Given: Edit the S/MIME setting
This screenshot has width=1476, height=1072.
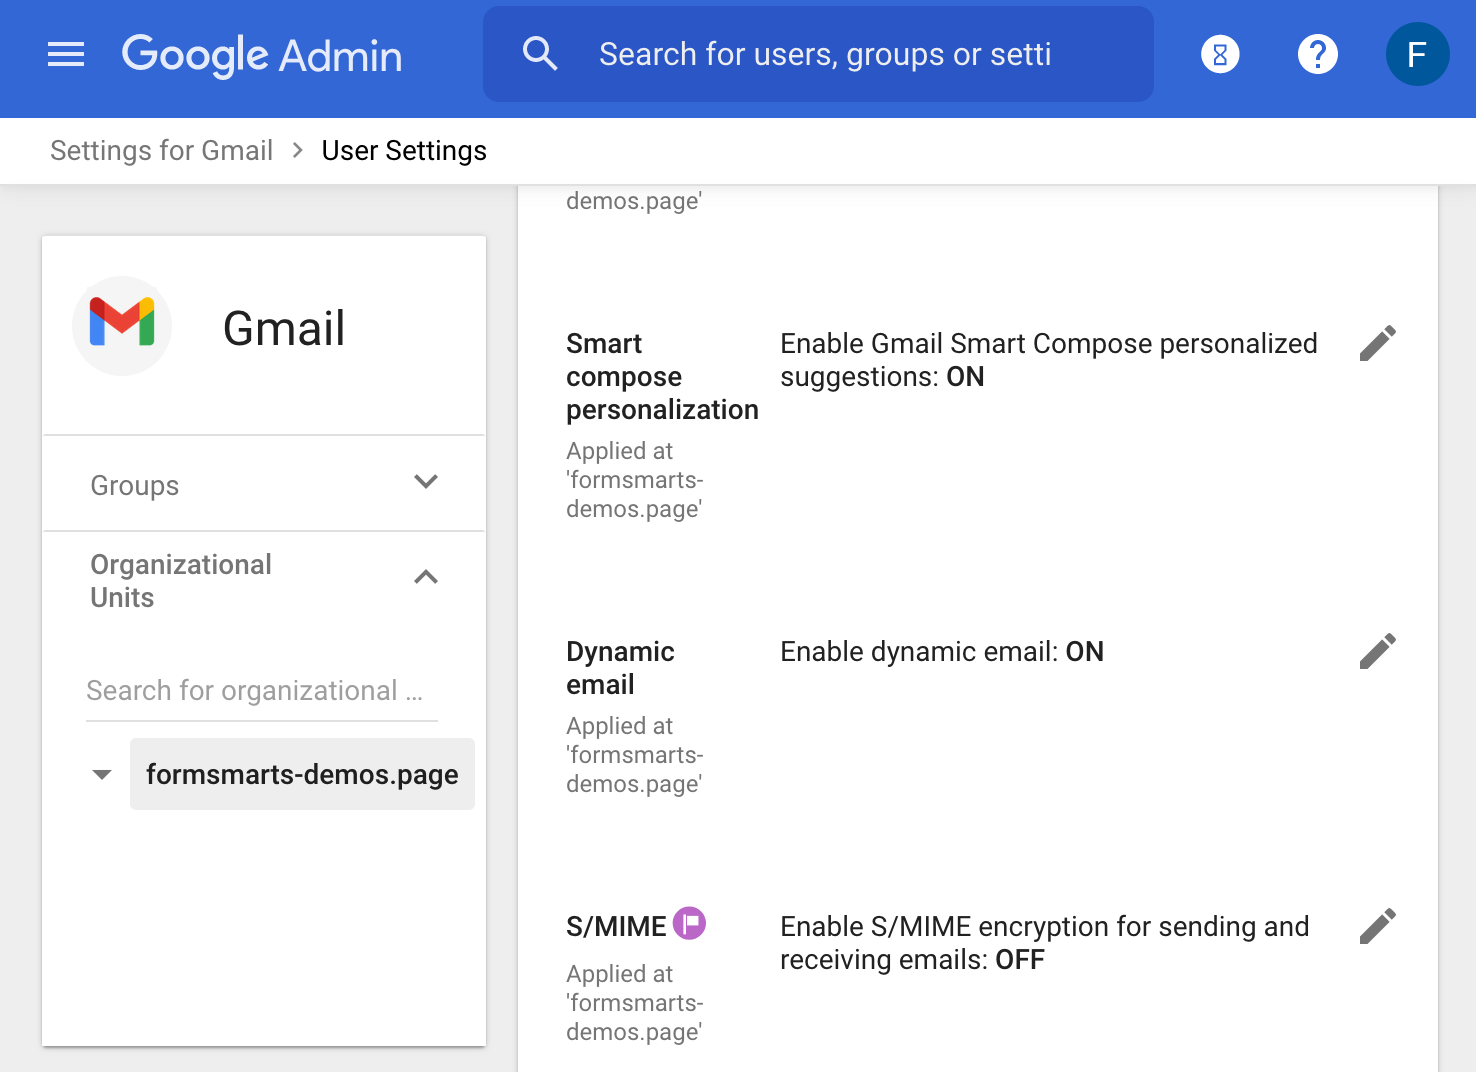Looking at the screenshot, I should coord(1378,926).
